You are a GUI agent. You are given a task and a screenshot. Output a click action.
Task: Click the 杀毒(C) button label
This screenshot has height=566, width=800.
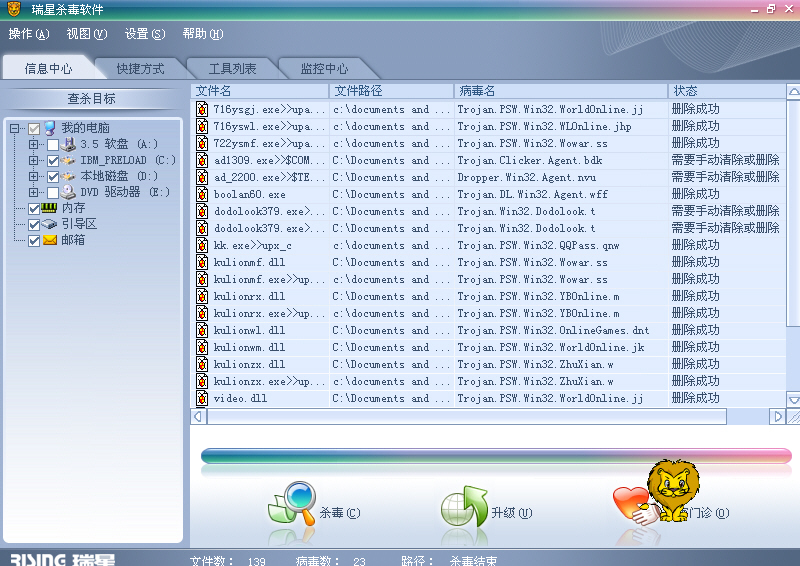[x=340, y=513]
